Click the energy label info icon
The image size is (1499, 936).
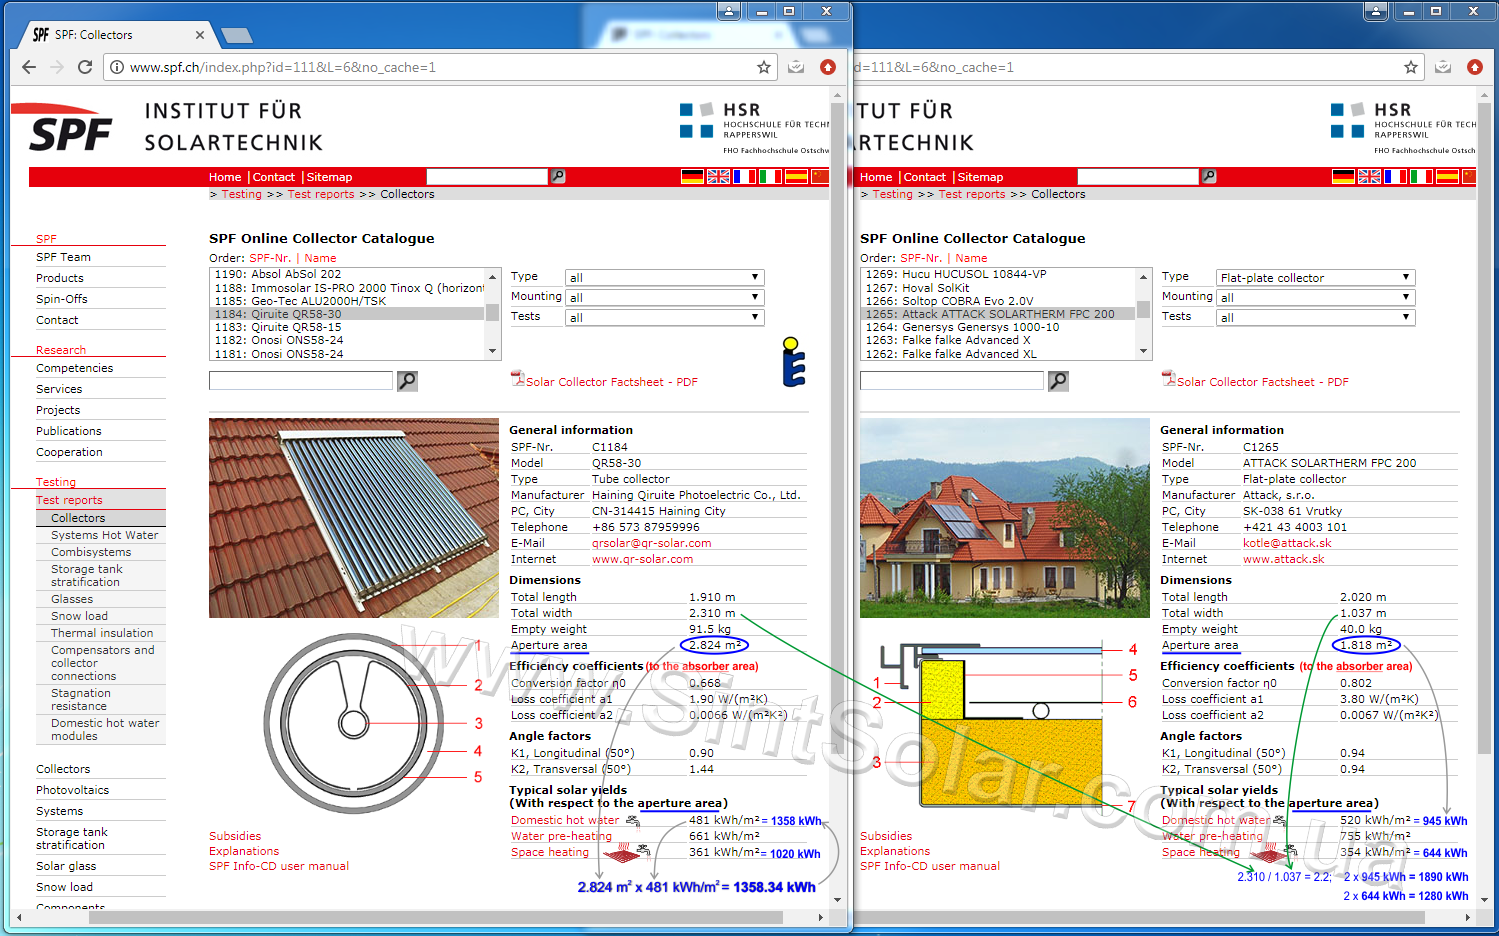coord(794,362)
